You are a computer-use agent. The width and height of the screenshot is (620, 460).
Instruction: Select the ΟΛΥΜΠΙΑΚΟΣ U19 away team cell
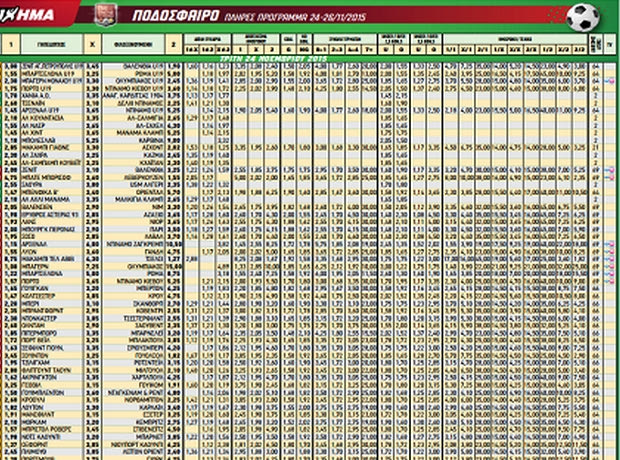[133, 81]
